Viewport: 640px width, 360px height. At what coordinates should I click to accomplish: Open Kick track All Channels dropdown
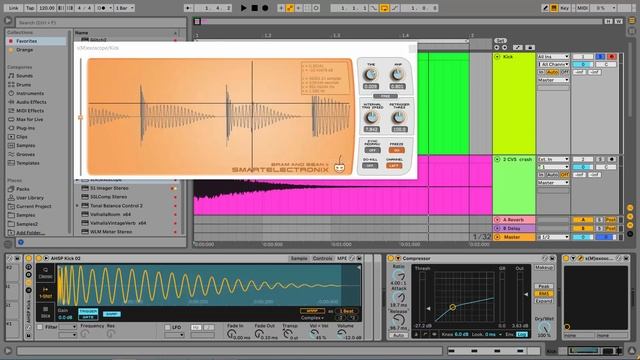point(553,64)
